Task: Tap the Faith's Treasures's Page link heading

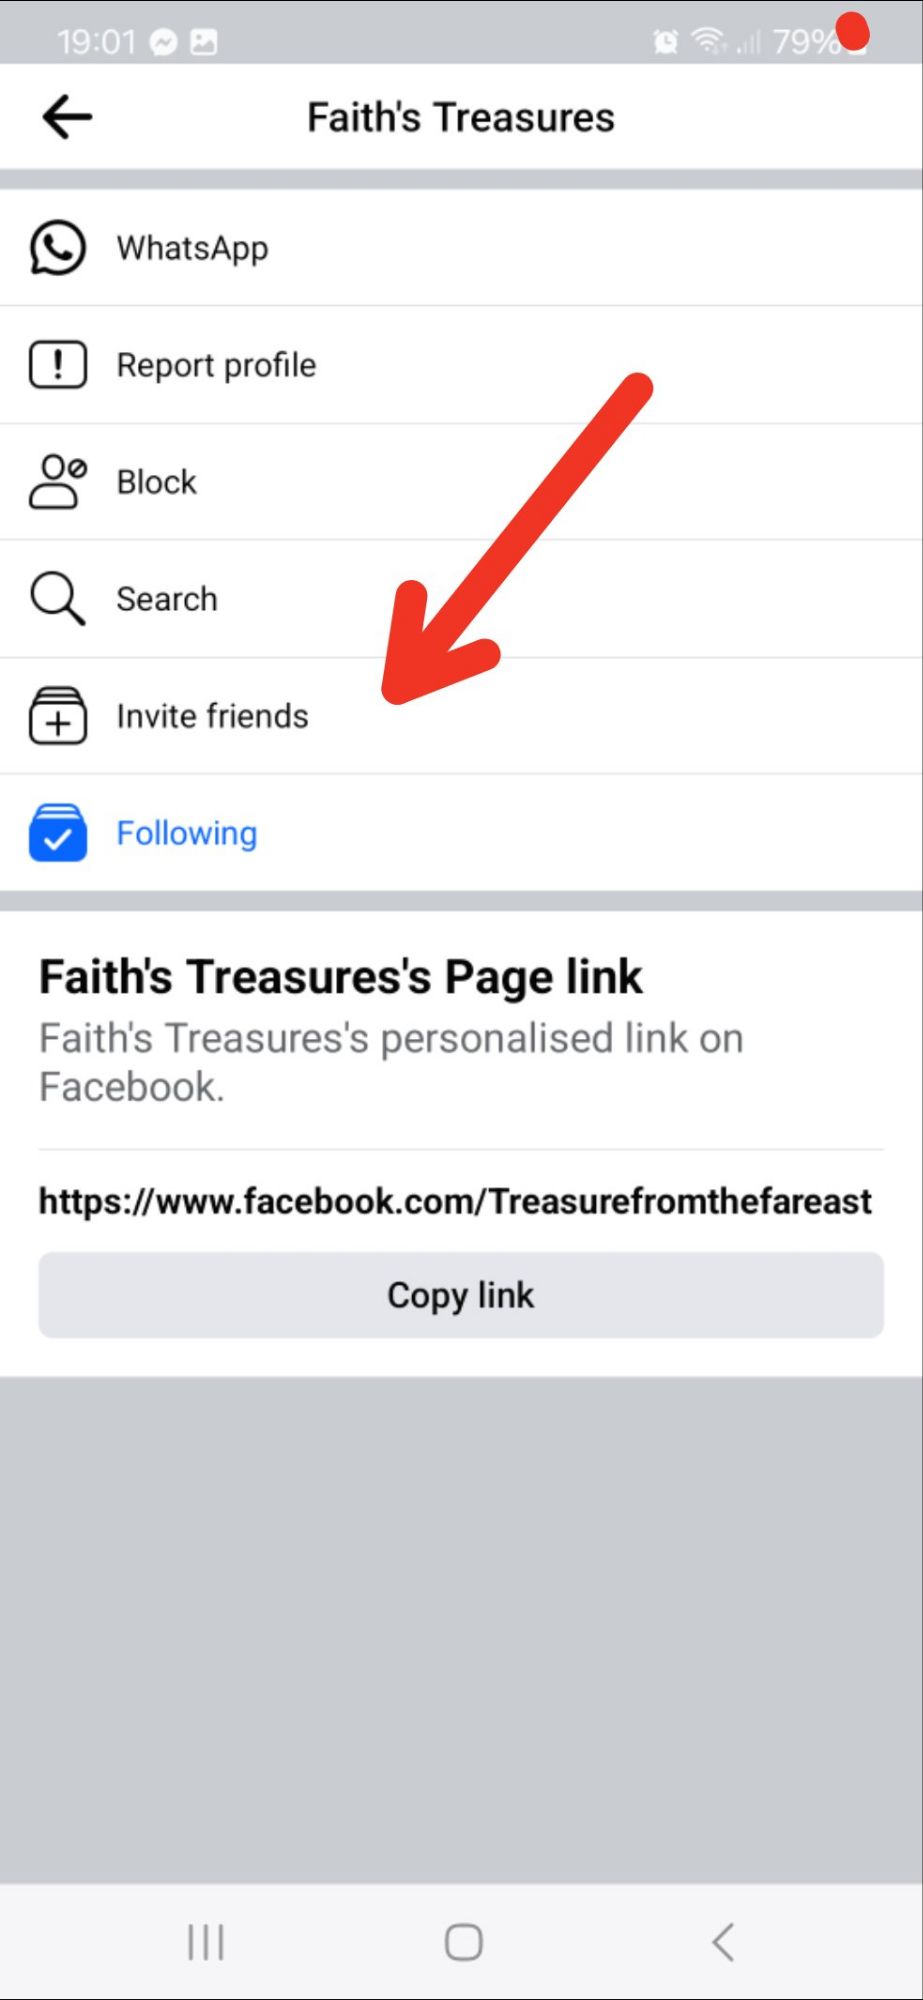Action: [340, 977]
